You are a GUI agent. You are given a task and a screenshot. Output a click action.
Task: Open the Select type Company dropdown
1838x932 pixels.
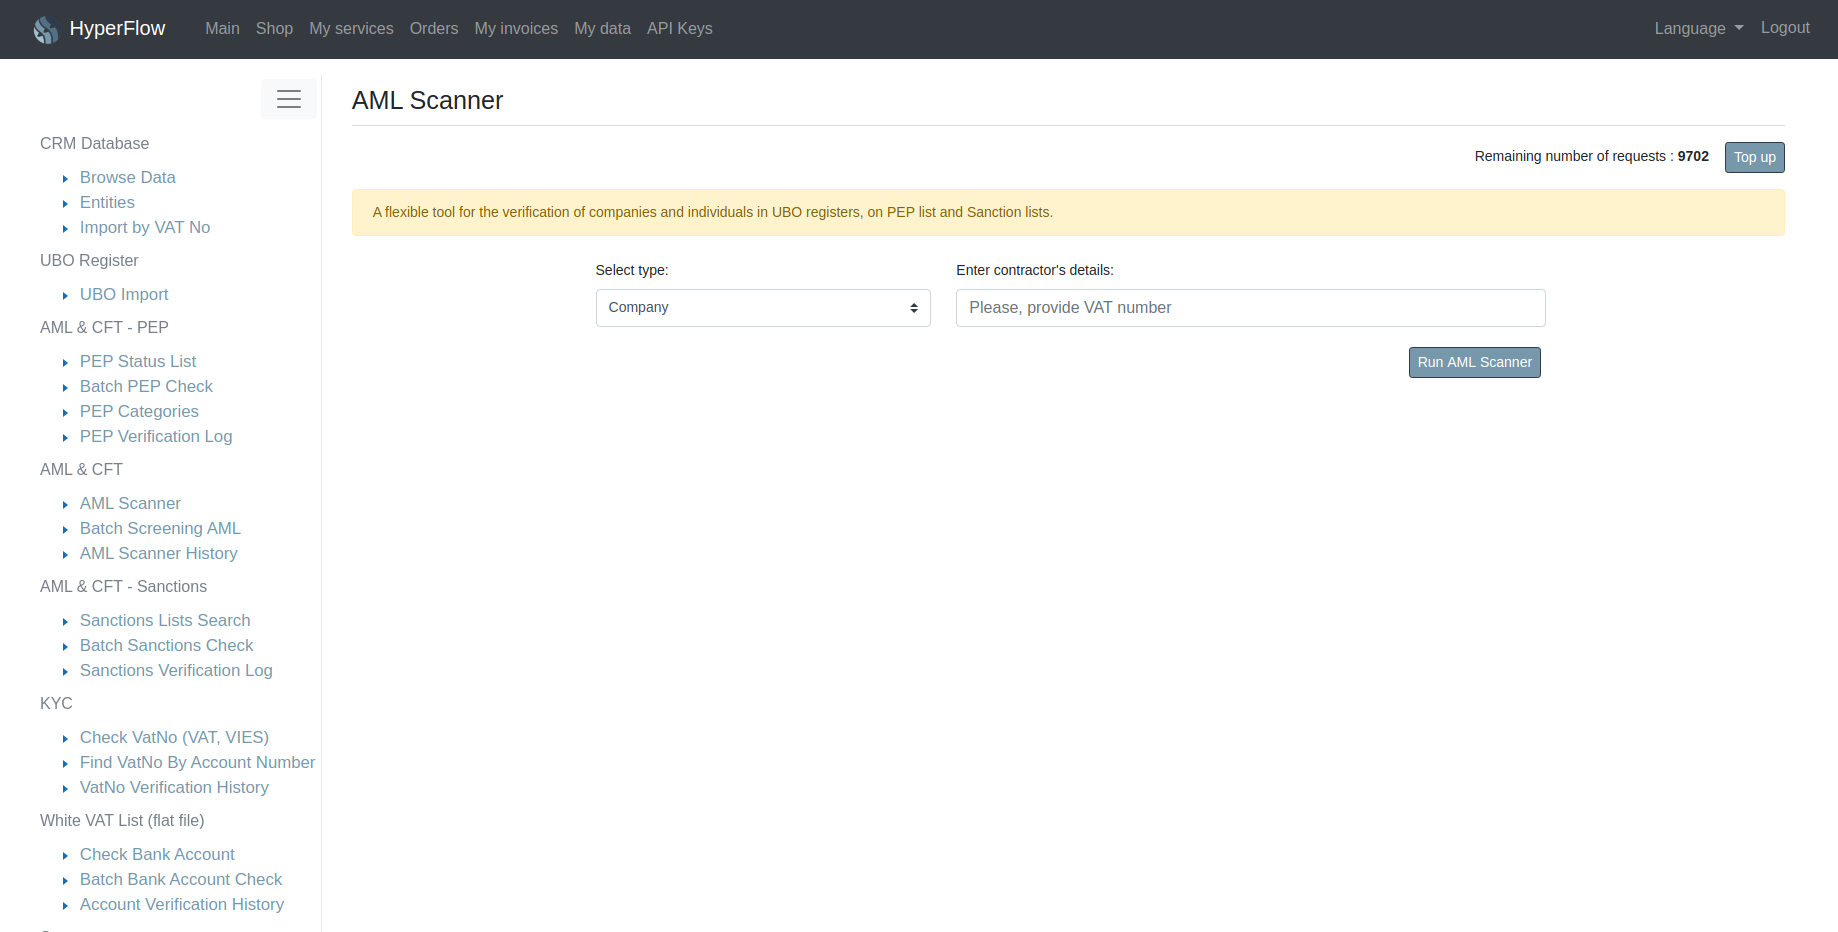click(763, 308)
